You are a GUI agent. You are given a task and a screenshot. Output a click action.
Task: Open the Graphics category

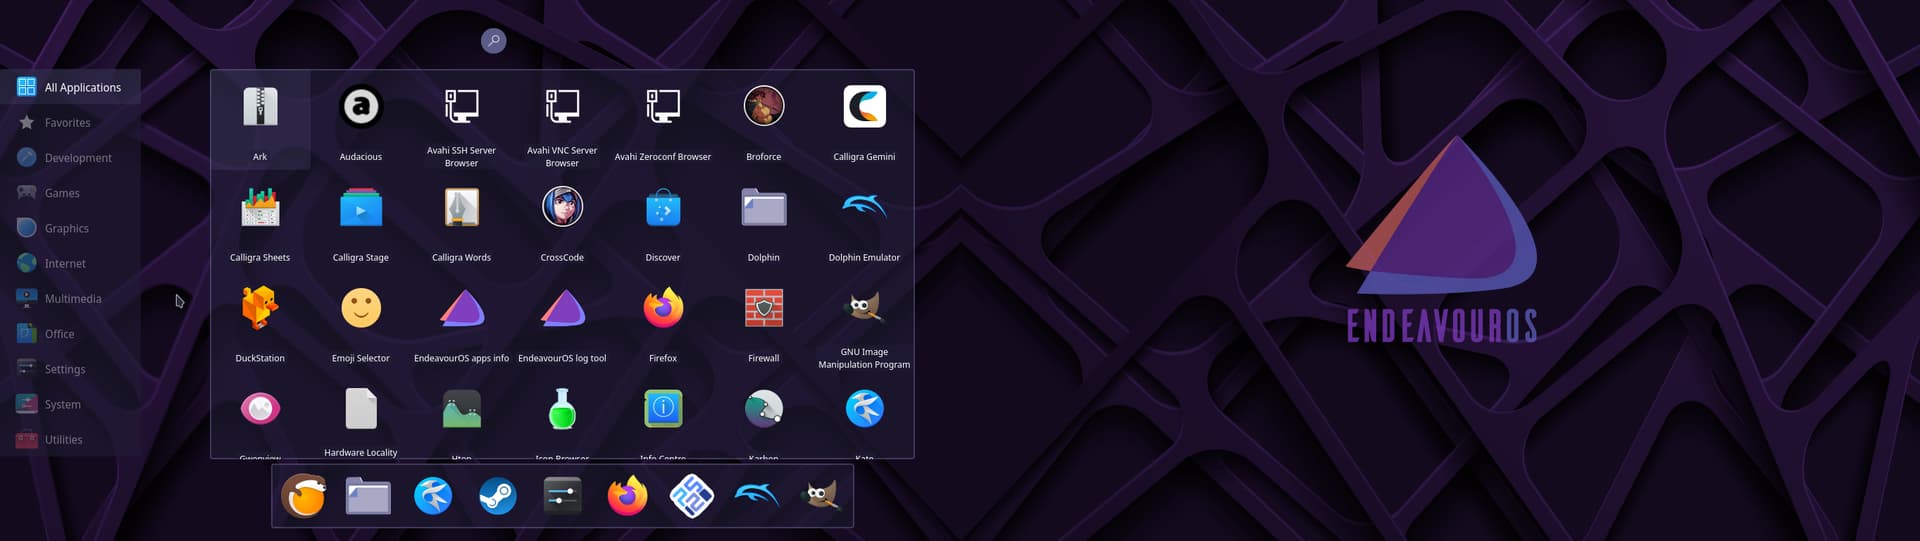[x=70, y=228]
